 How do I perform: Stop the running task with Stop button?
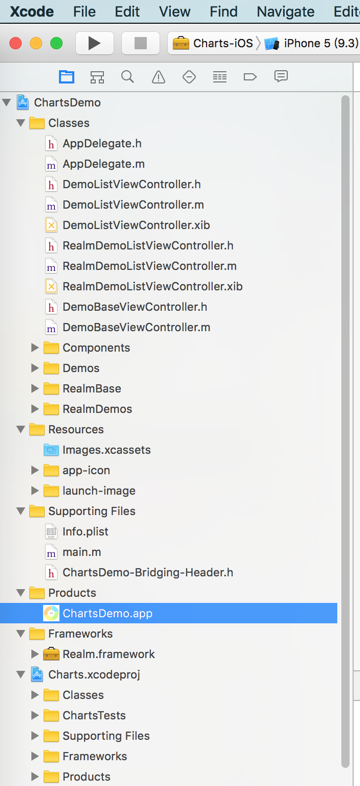[x=140, y=43]
